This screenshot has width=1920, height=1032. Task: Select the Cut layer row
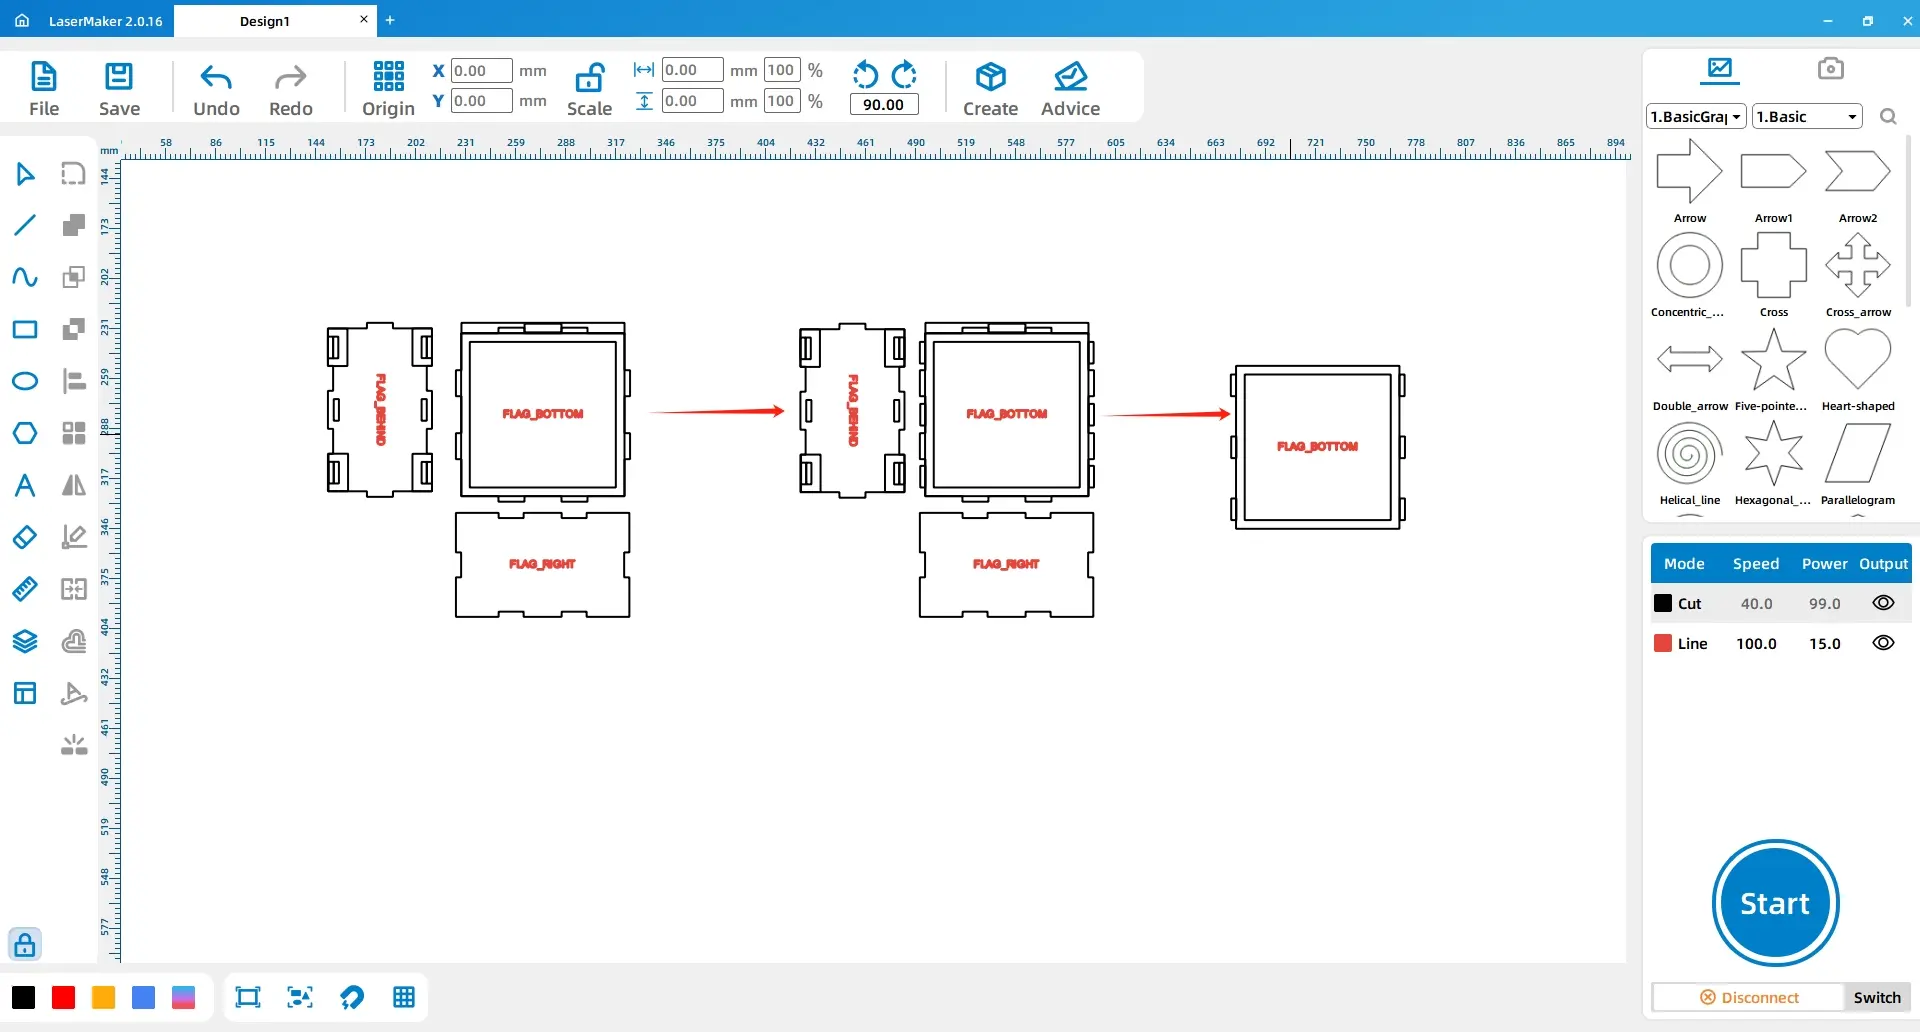(1780, 603)
